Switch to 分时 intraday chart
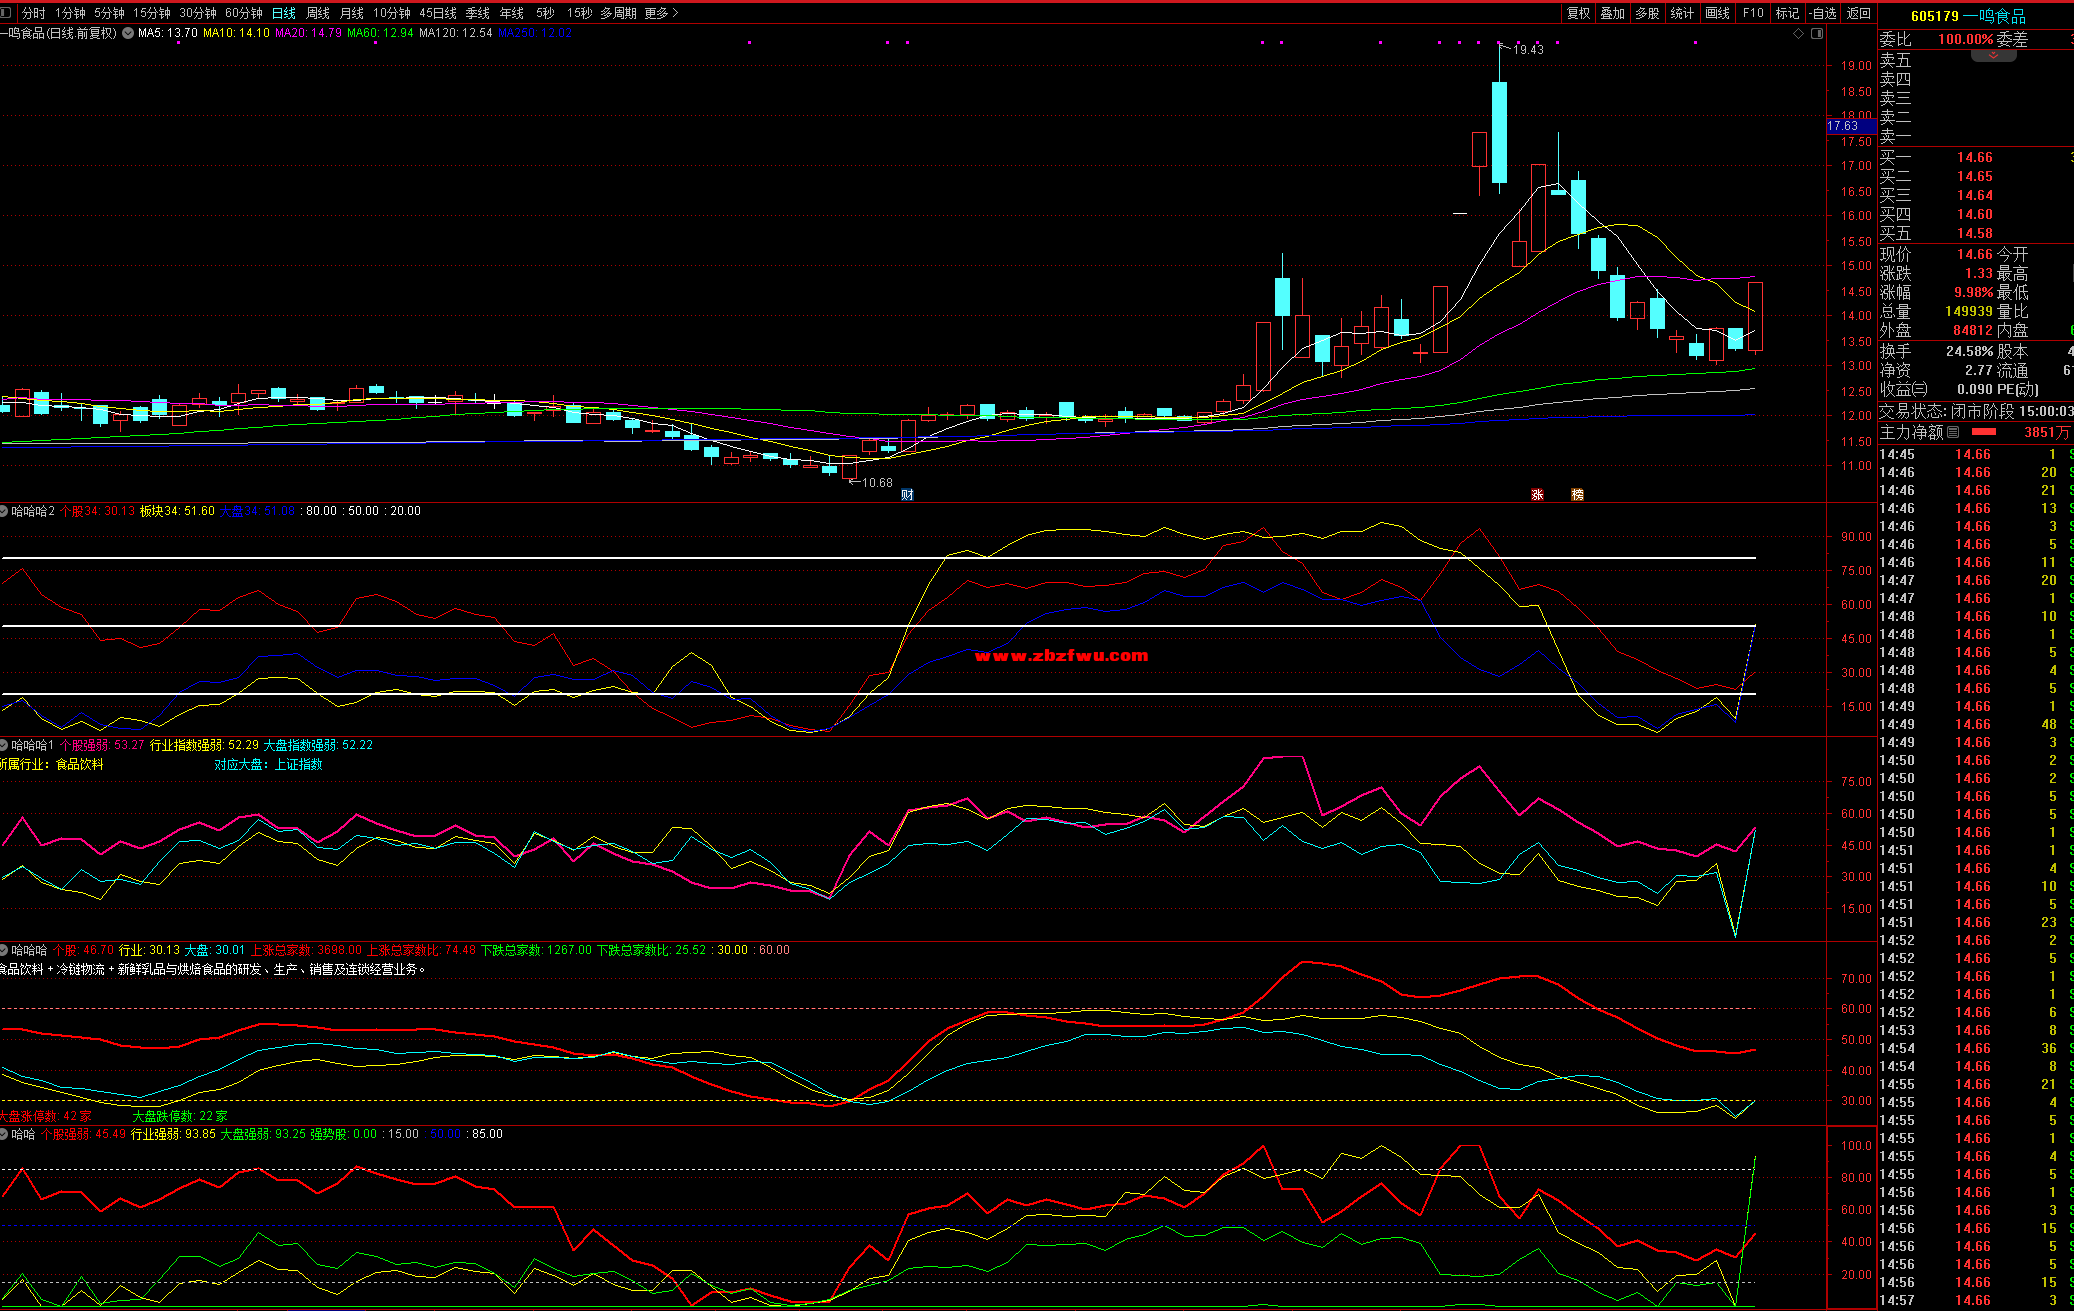2074x1311 pixels. pos(33,13)
